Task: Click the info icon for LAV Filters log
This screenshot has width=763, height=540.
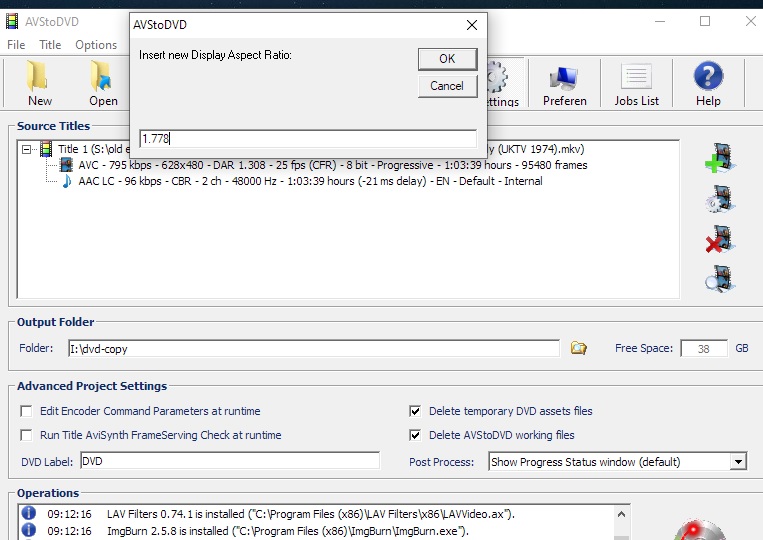Action: click(29, 513)
